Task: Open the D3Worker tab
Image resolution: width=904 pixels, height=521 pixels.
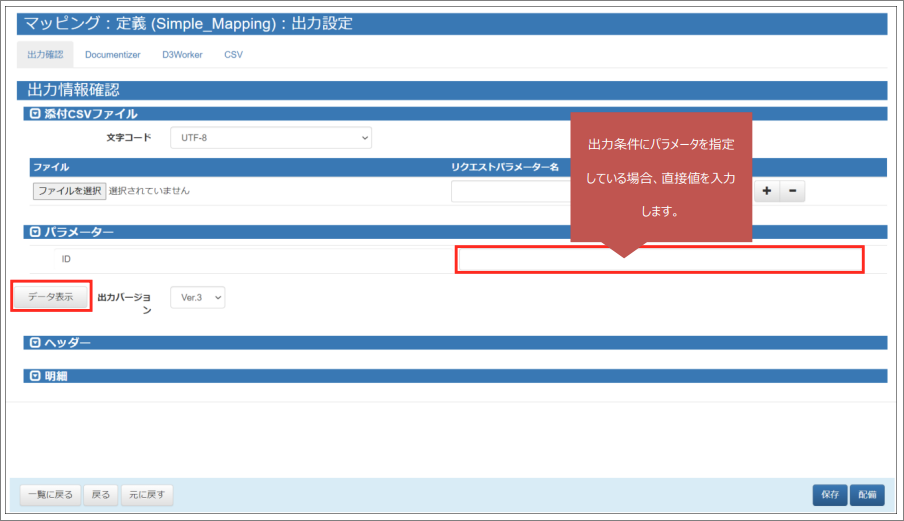Action: point(182,55)
